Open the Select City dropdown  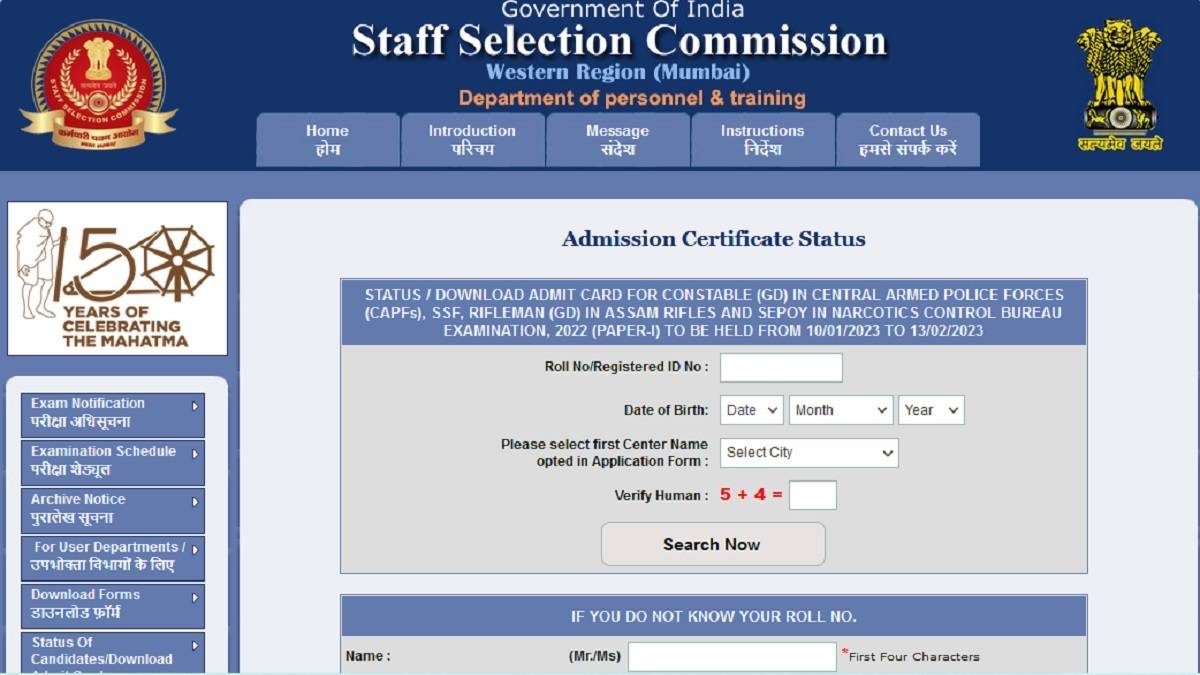click(x=809, y=452)
